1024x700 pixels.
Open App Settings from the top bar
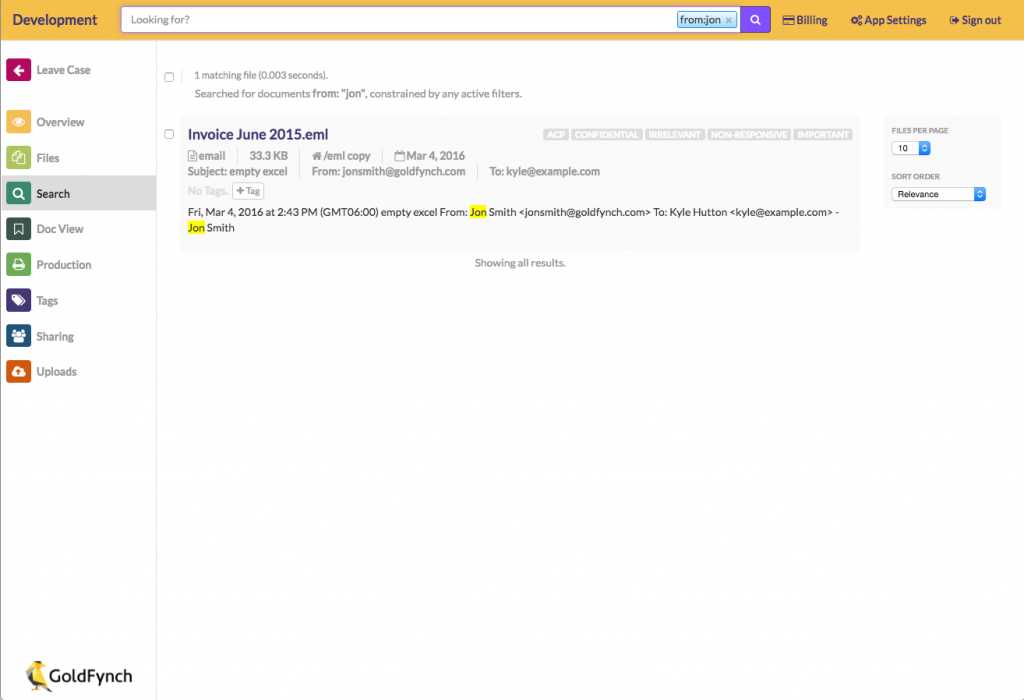888,19
